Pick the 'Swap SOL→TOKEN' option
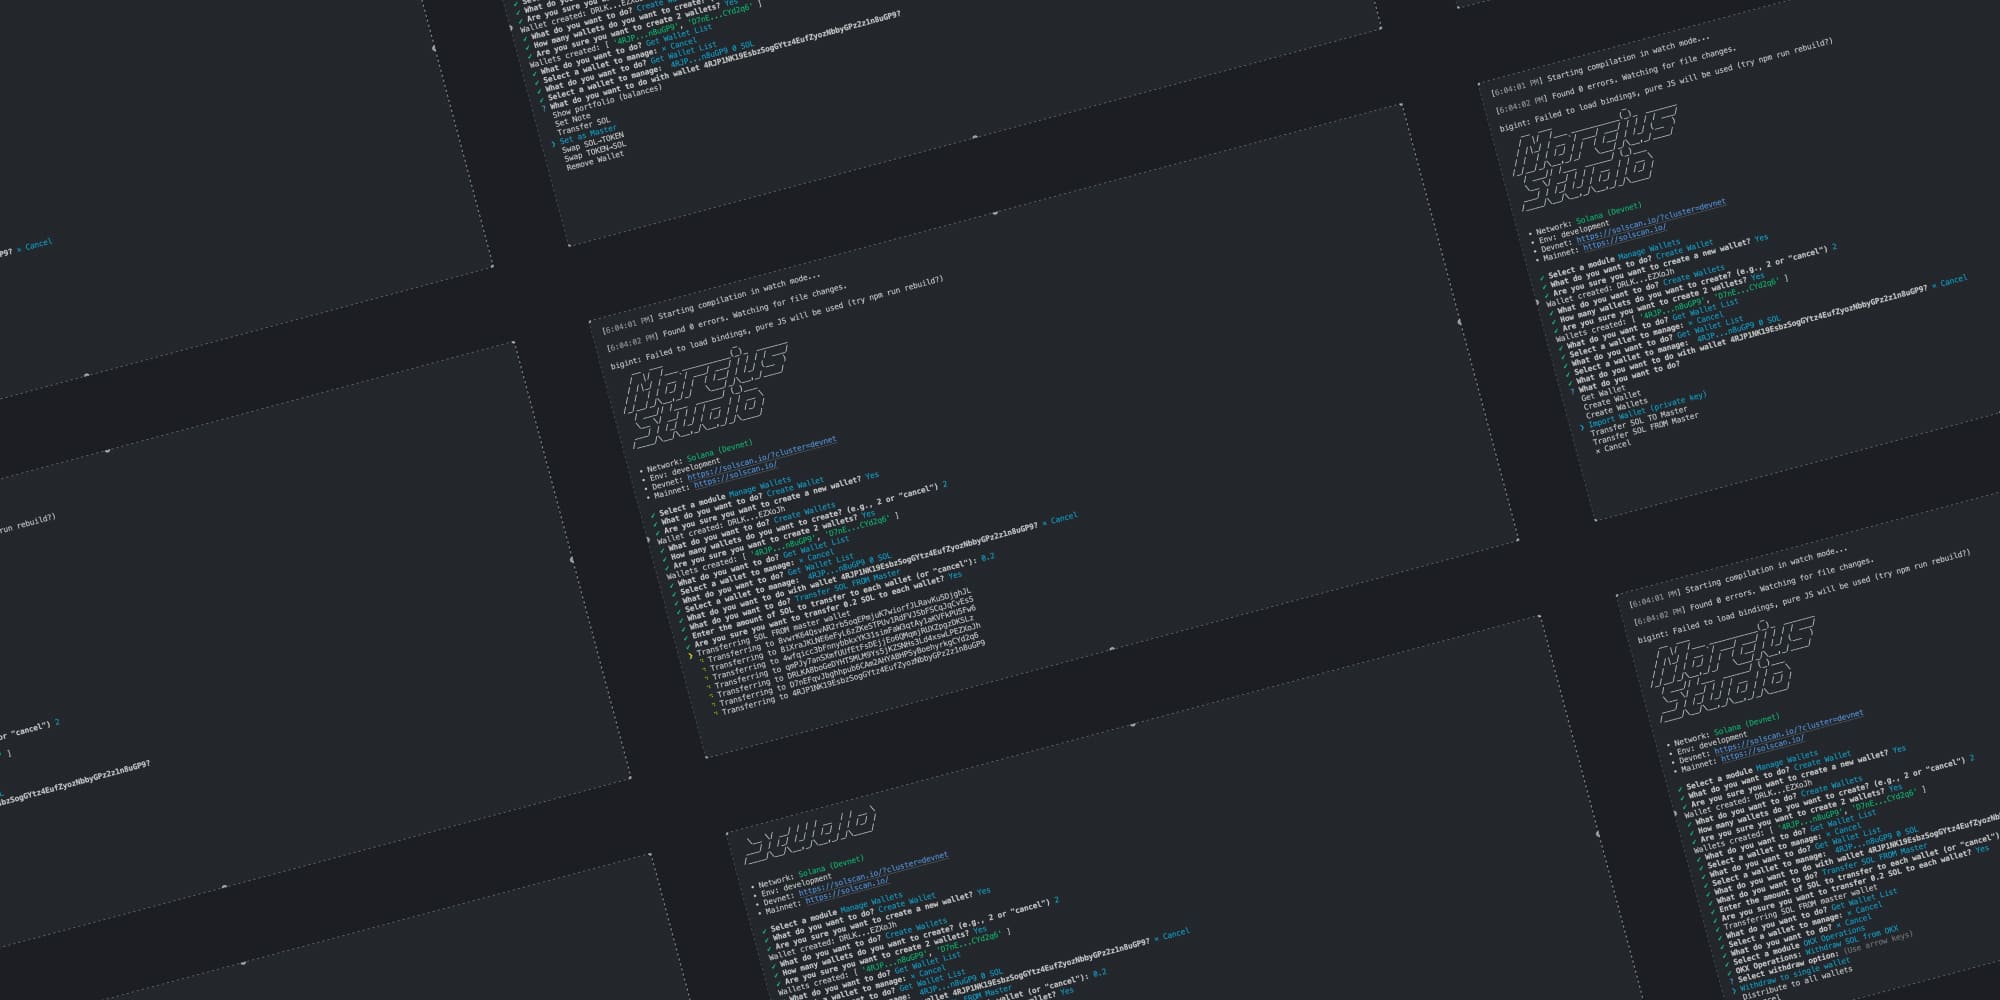This screenshot has width=2000, height=1000. [x=592, y=143]
